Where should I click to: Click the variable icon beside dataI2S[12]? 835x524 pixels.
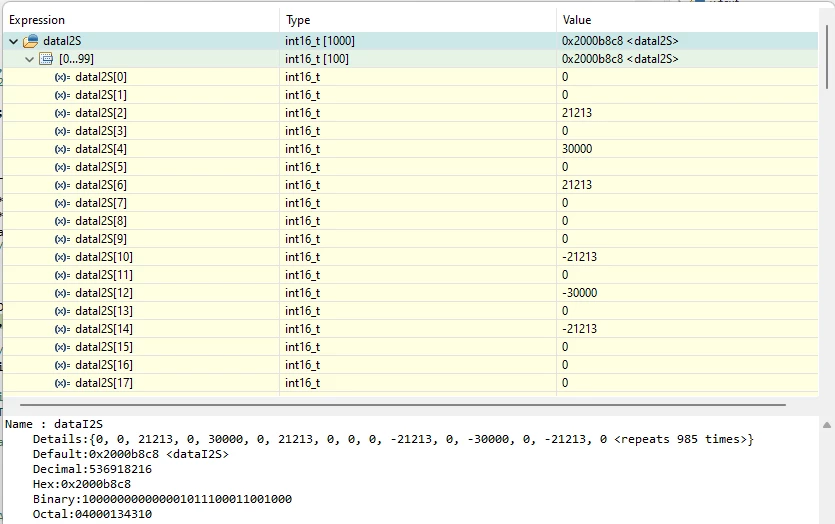click(62, 293)
